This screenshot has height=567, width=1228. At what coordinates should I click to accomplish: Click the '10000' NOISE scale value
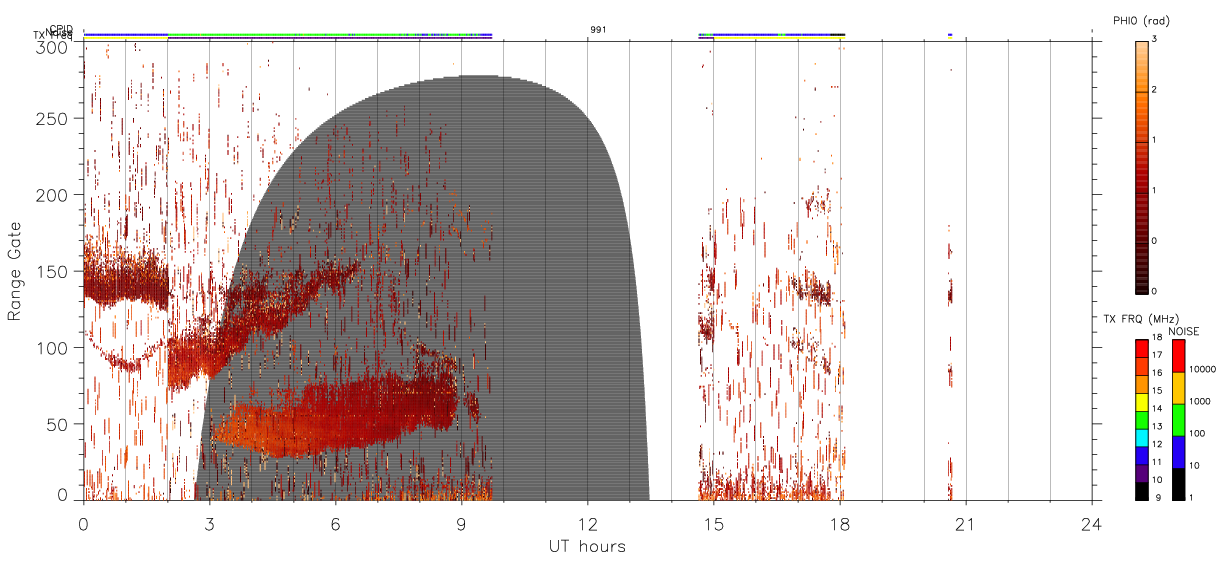pos(1201,369)
